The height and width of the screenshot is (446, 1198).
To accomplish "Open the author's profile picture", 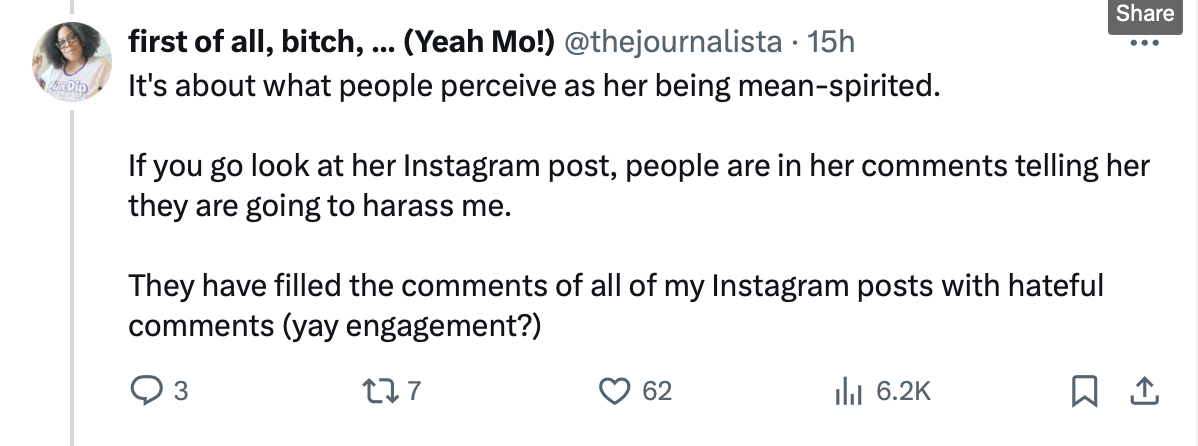I will click(72, 62).
